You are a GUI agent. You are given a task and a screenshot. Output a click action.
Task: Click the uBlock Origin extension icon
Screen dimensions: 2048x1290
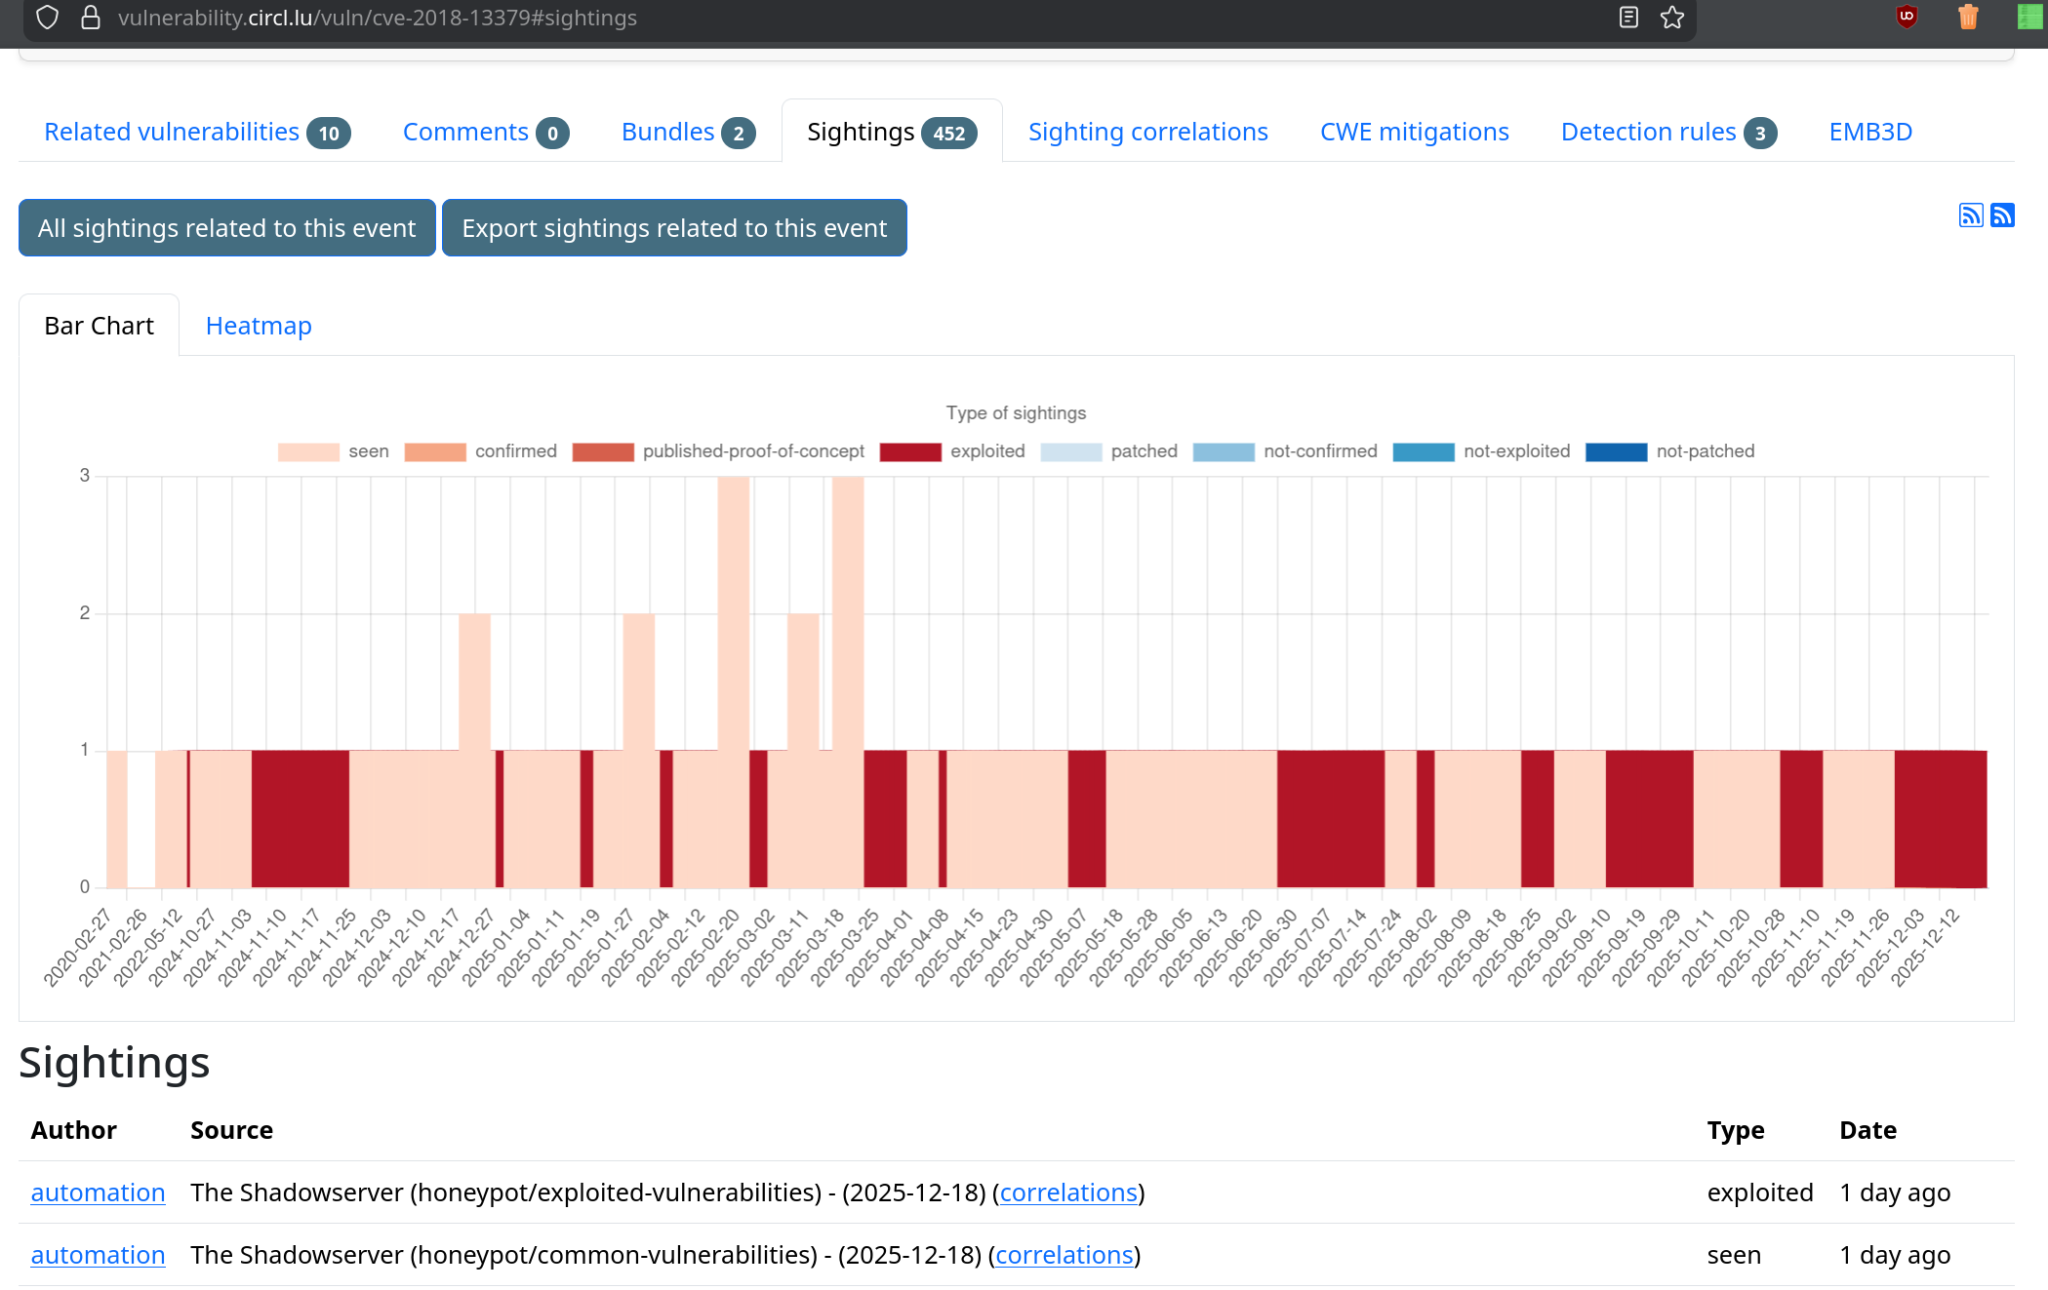click(1906, 17)
